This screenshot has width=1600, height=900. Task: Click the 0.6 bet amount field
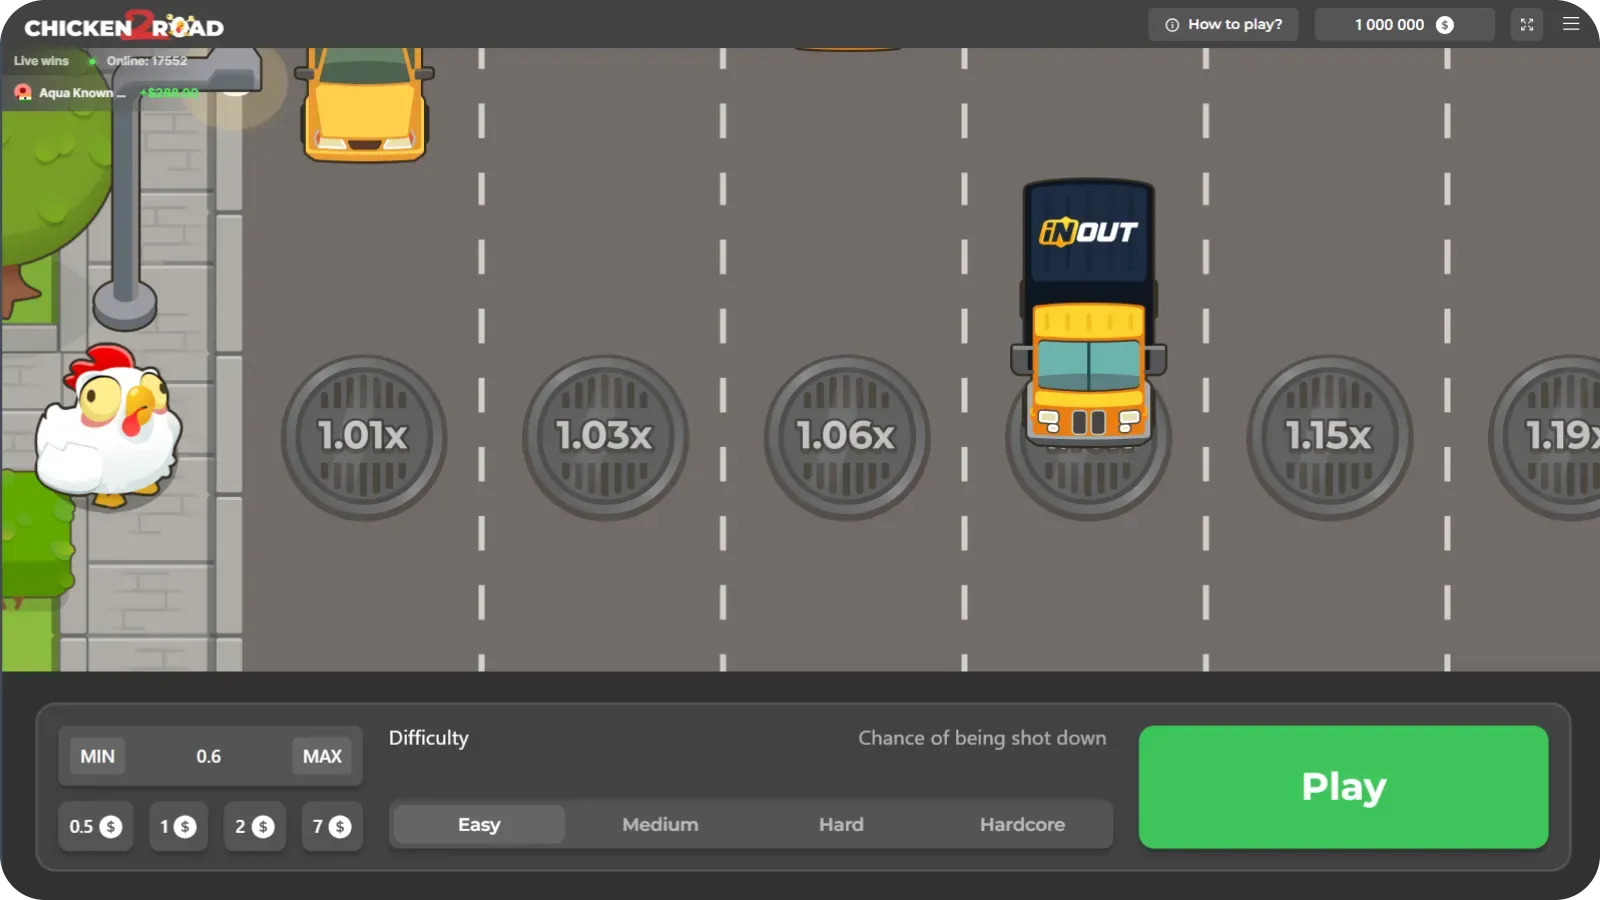[208, 757]
